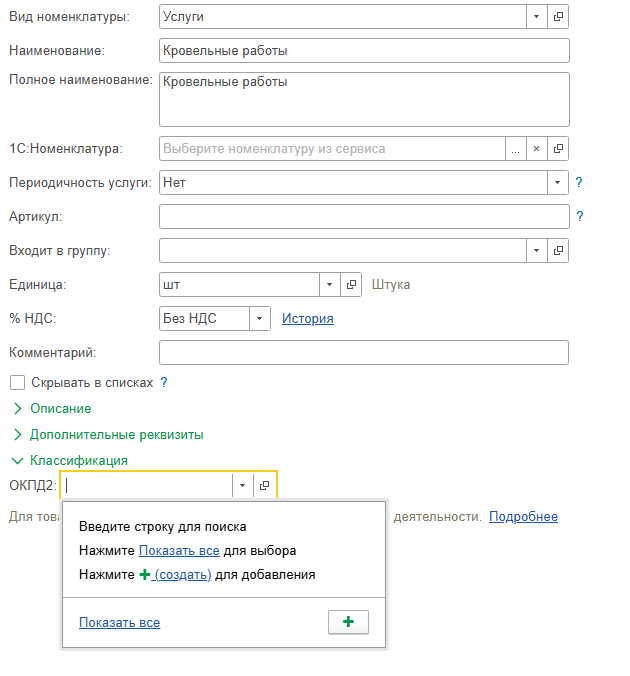Open the История link next to НДС

tap(307, 319)
